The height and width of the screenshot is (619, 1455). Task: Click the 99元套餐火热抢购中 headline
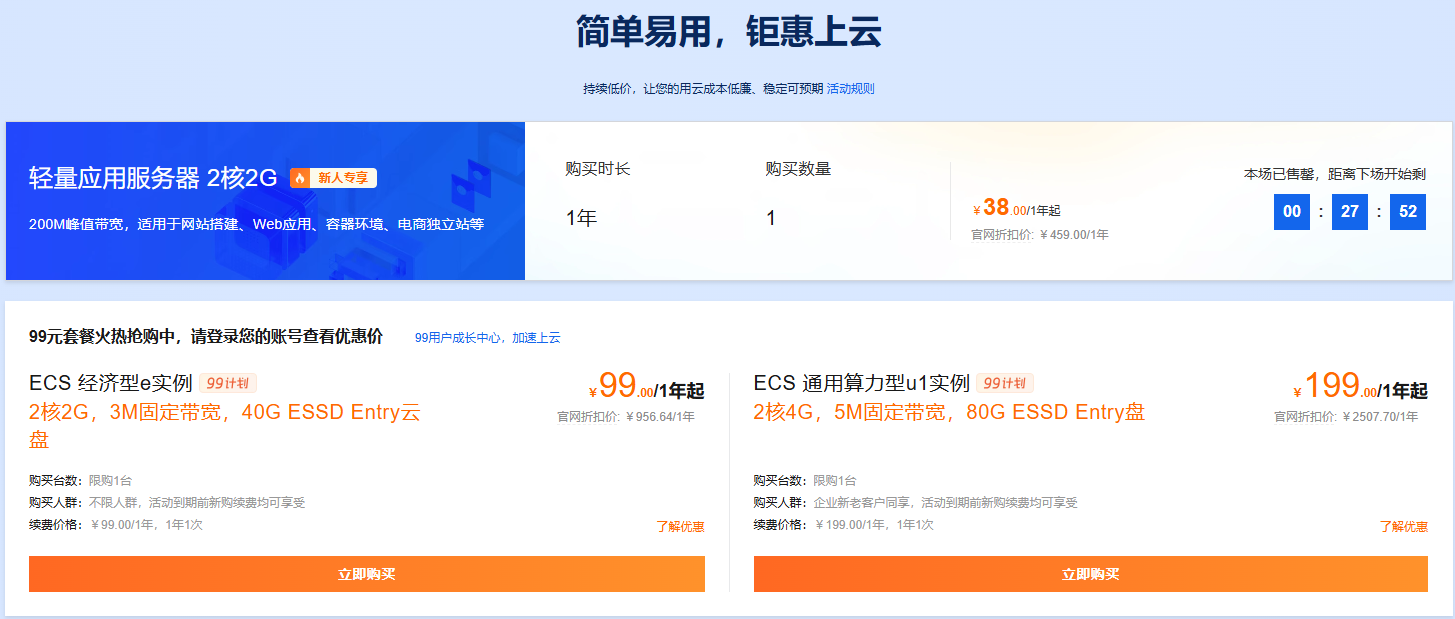(206, 337)
